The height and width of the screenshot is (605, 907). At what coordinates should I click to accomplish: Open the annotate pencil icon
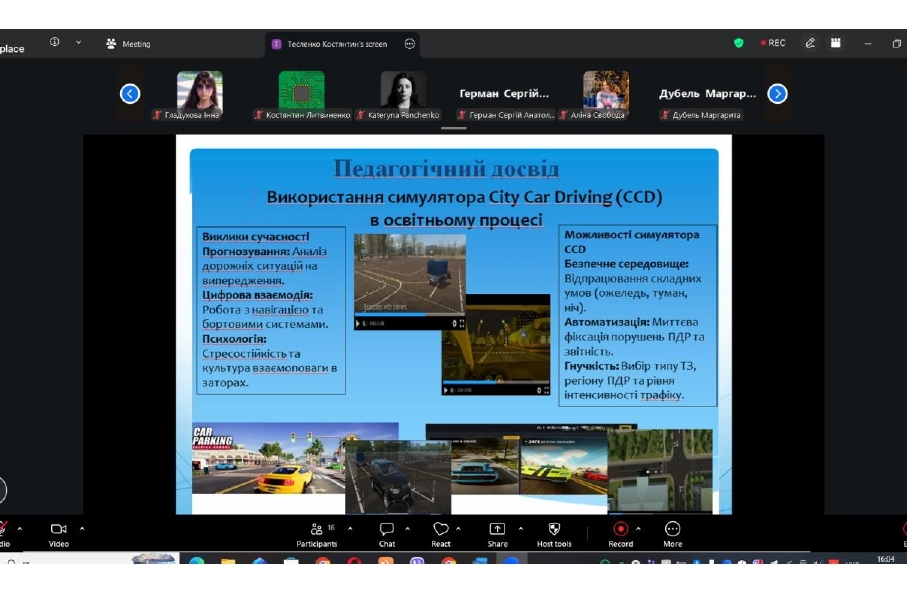(810, 43)
